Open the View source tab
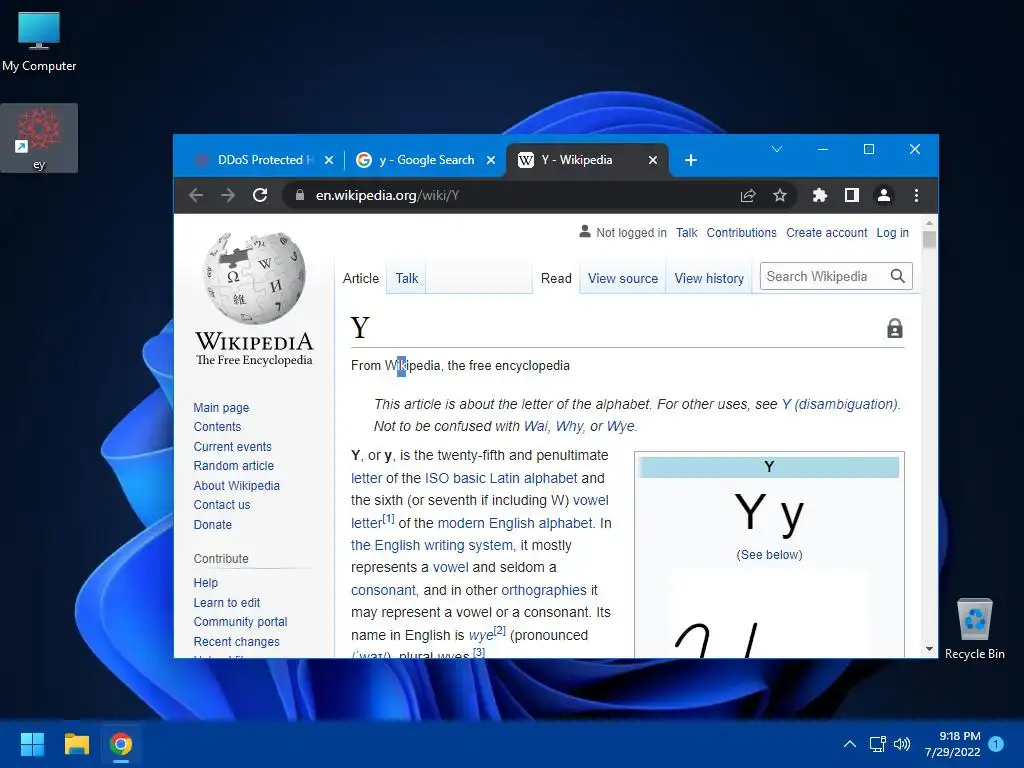The image size is (1024, 768). point(622,278)
